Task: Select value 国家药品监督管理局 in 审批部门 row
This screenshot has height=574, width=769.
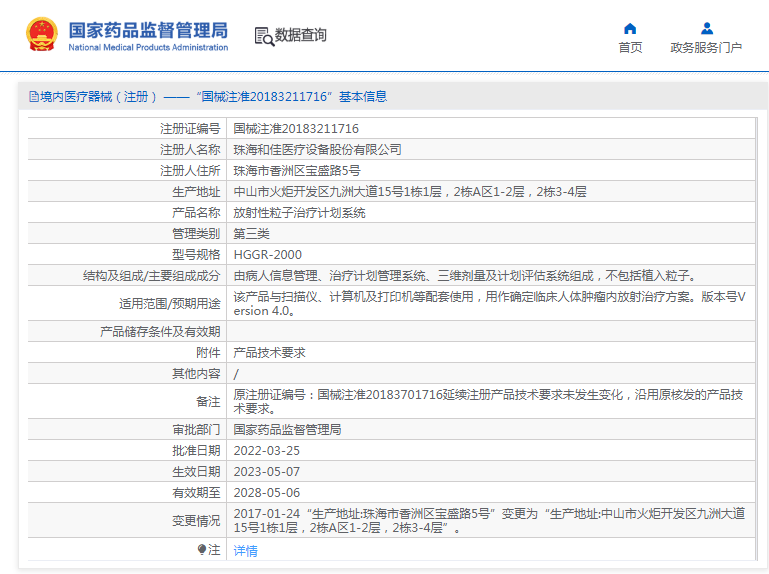Action: click(287, 430)
